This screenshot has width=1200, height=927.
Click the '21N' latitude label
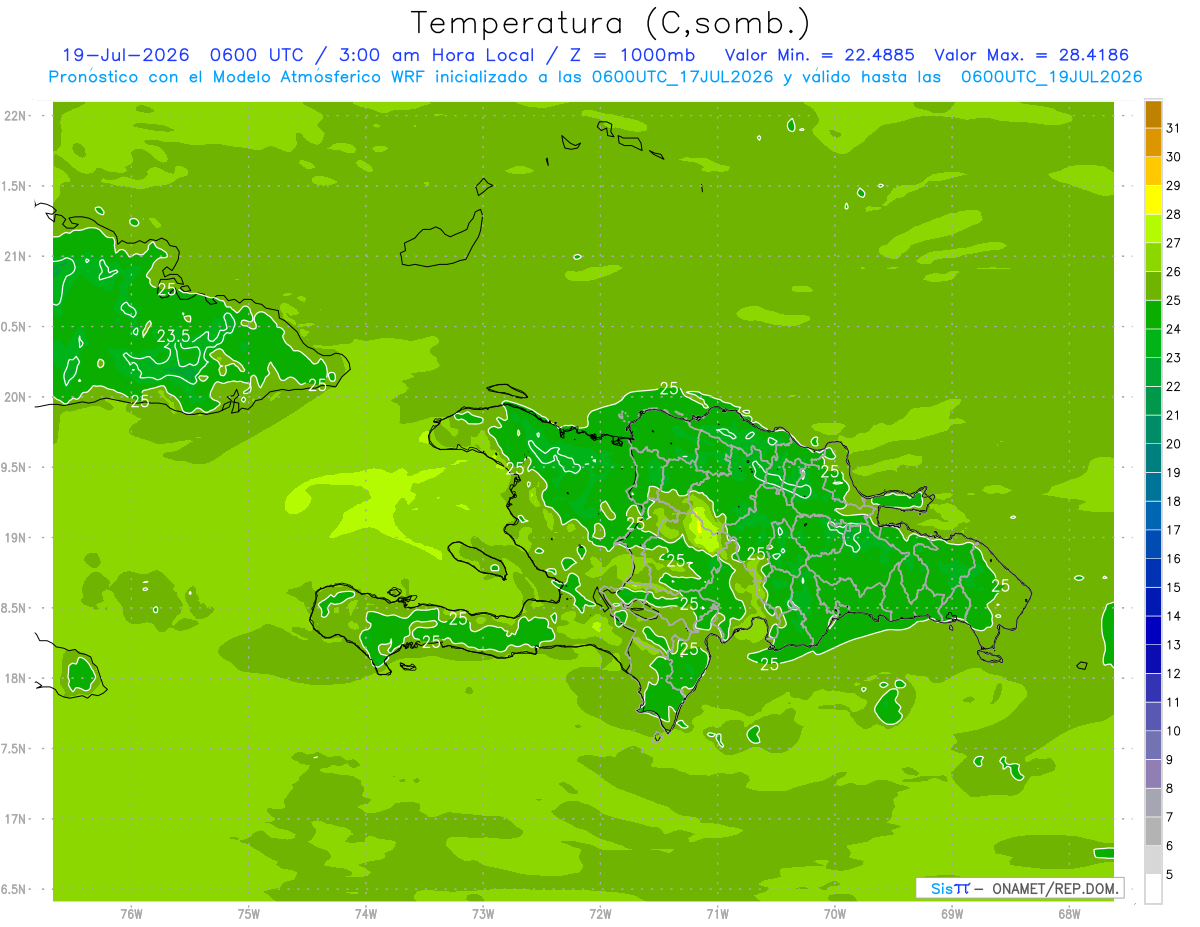[x=16, y=257]
